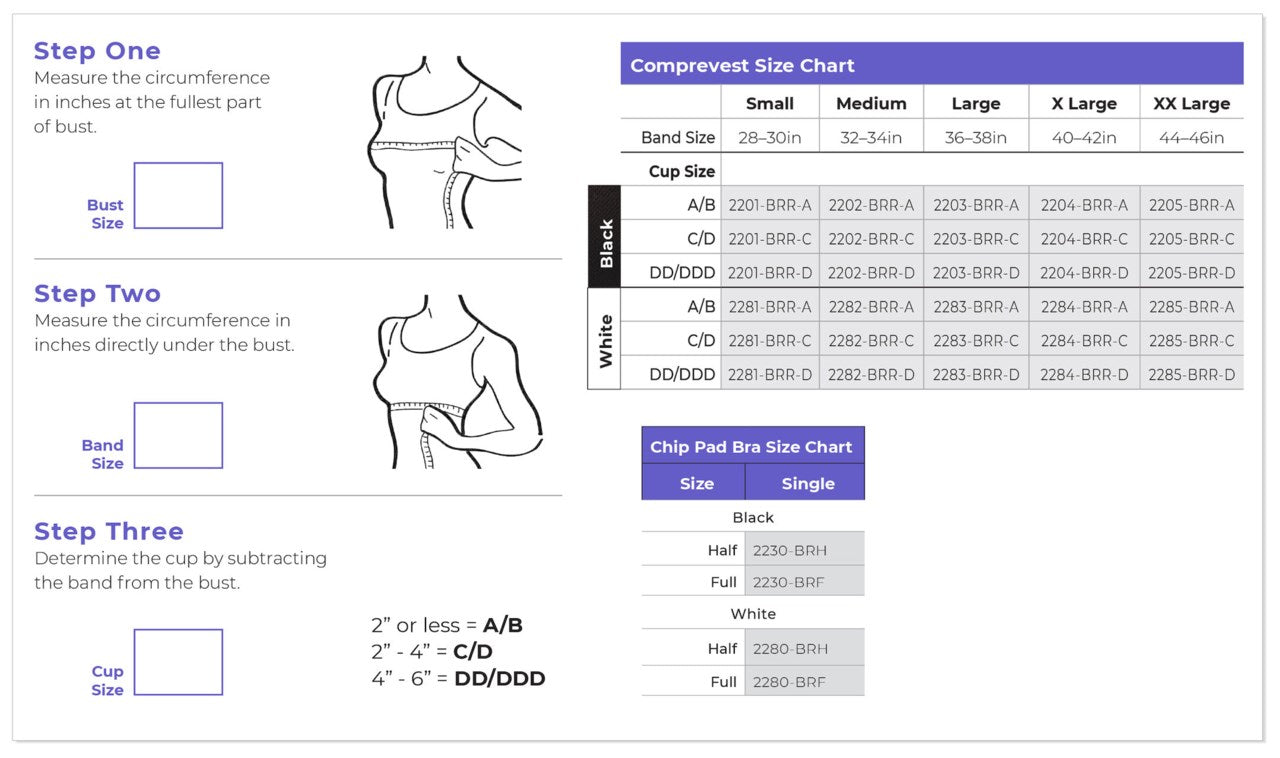Image resolution: width=1280 pixels, height=758 pixels.
Task: Choose the Medium column header
Action: (x=871, y=104)
